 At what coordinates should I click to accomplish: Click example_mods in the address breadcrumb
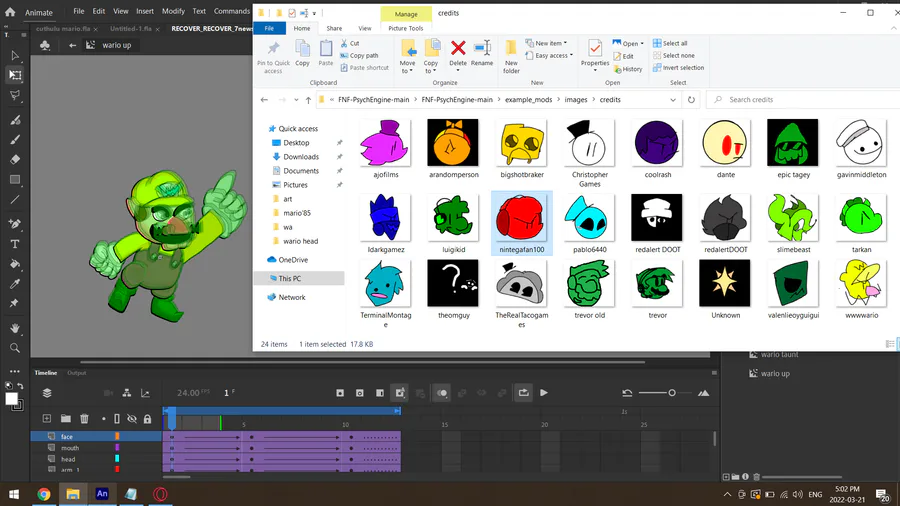click(x=529, y=100)
